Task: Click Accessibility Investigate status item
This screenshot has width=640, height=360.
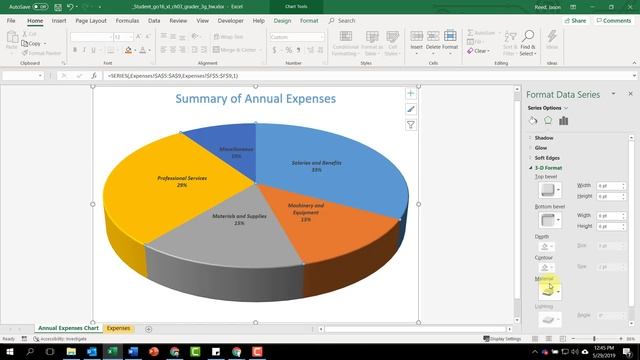Action: click(x=60, y=339)
